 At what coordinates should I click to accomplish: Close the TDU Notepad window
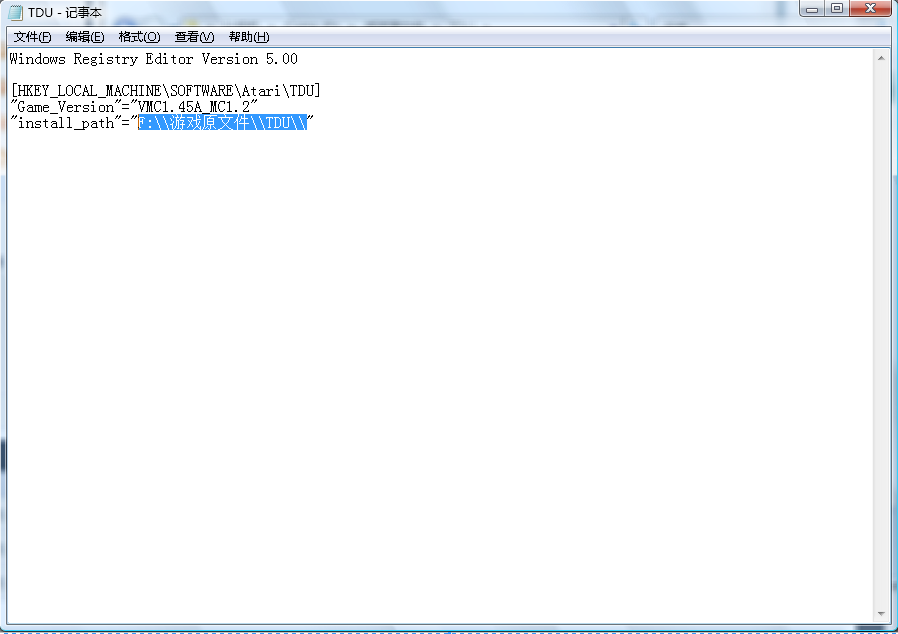point(871,9)
